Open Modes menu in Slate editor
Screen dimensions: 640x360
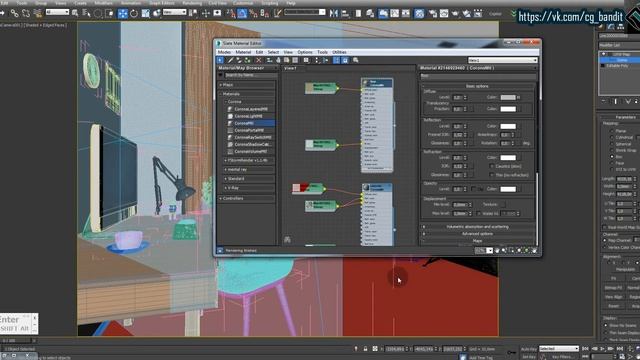coord(224,52)
